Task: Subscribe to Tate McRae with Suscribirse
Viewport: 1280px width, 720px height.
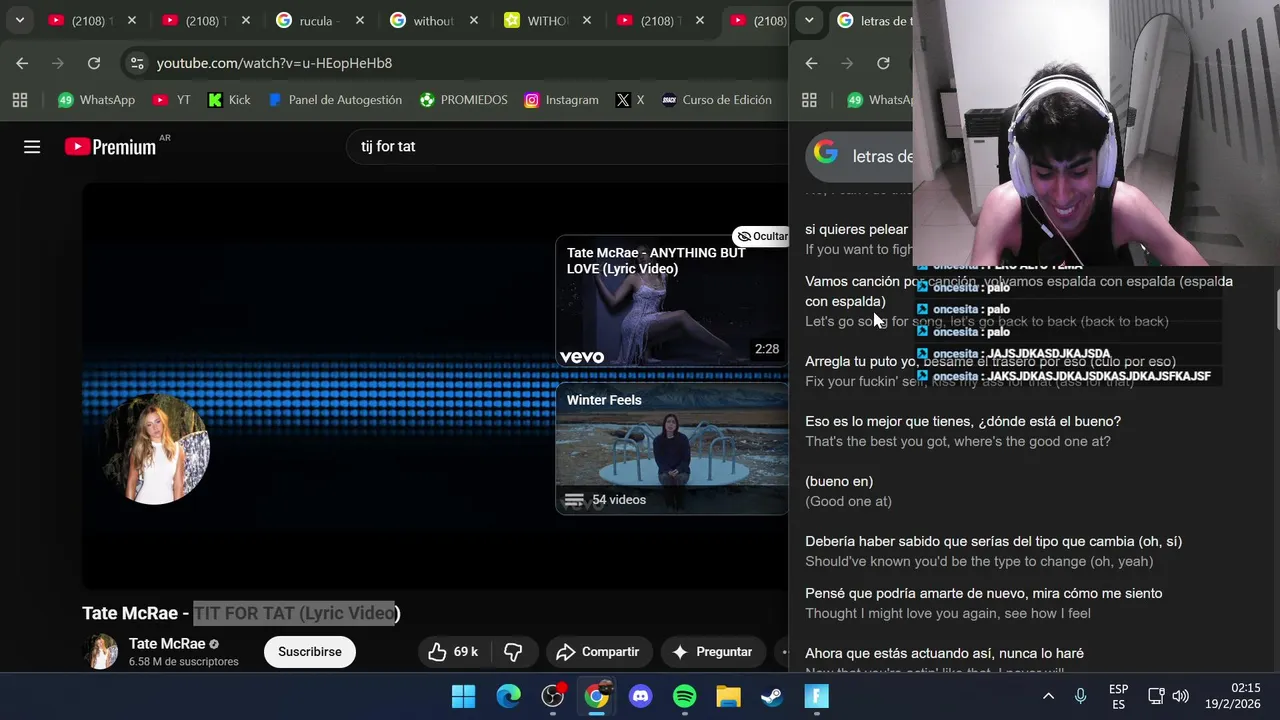Action: [309, 652]
